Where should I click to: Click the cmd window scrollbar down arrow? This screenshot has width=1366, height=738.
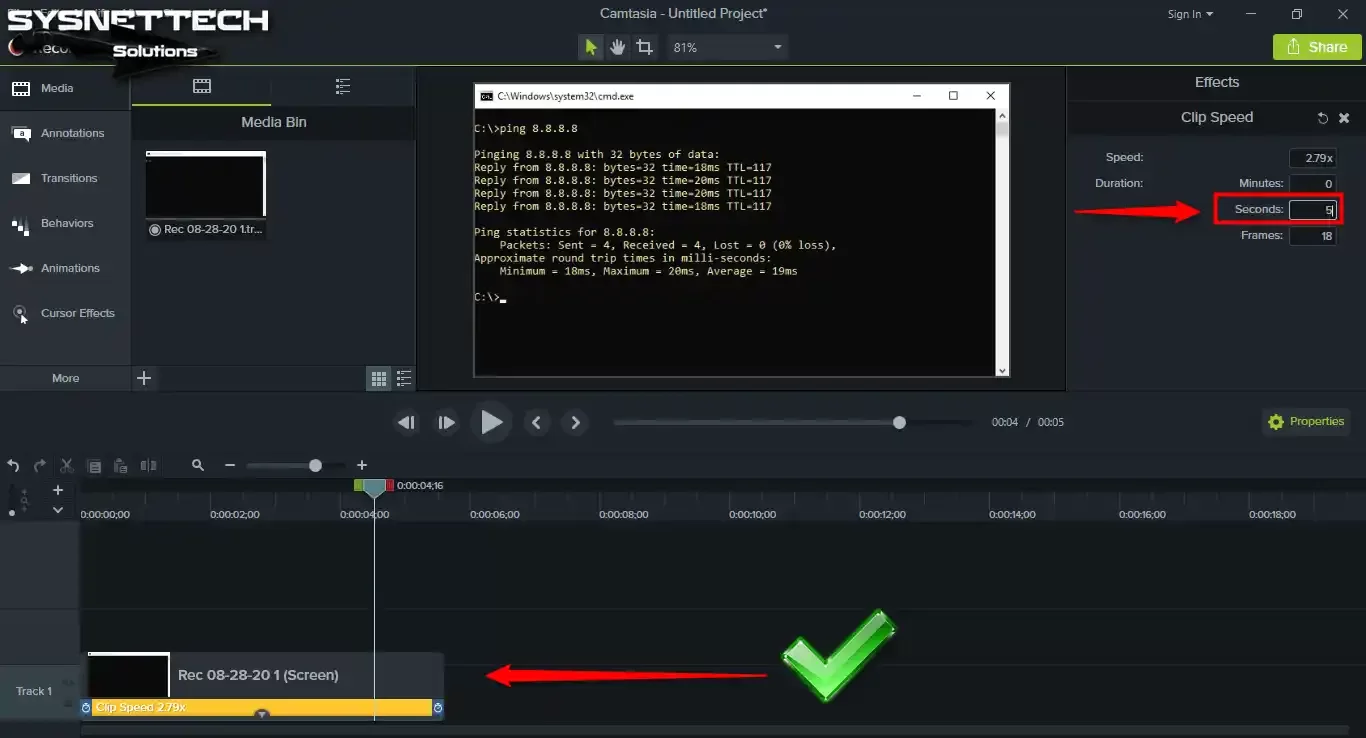1003,370
